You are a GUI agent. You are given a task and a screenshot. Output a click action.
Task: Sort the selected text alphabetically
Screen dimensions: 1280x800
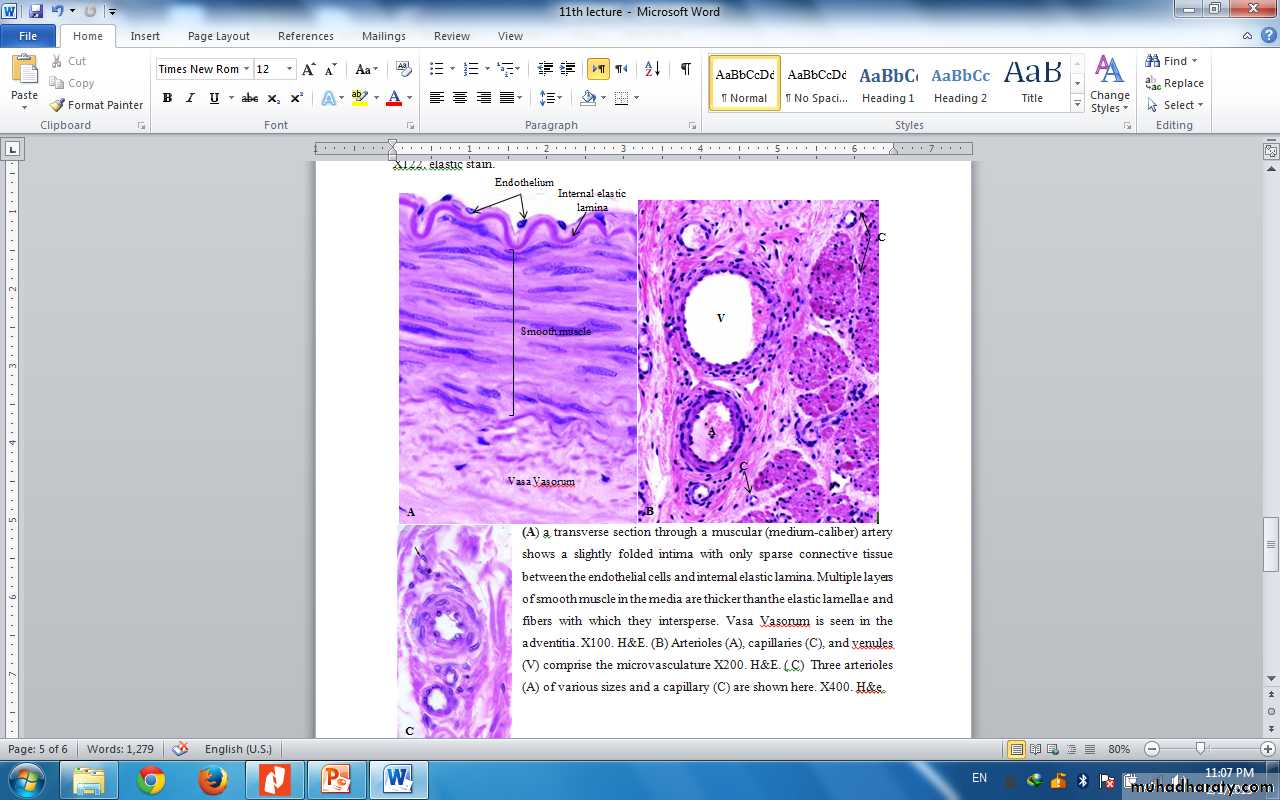point(652,69)
